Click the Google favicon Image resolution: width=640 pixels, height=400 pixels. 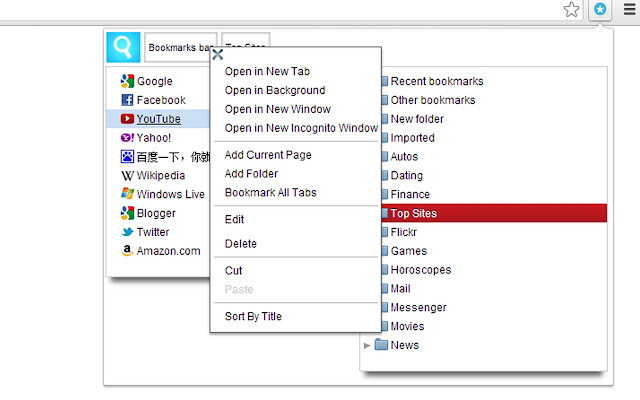(x=127, y=81)
